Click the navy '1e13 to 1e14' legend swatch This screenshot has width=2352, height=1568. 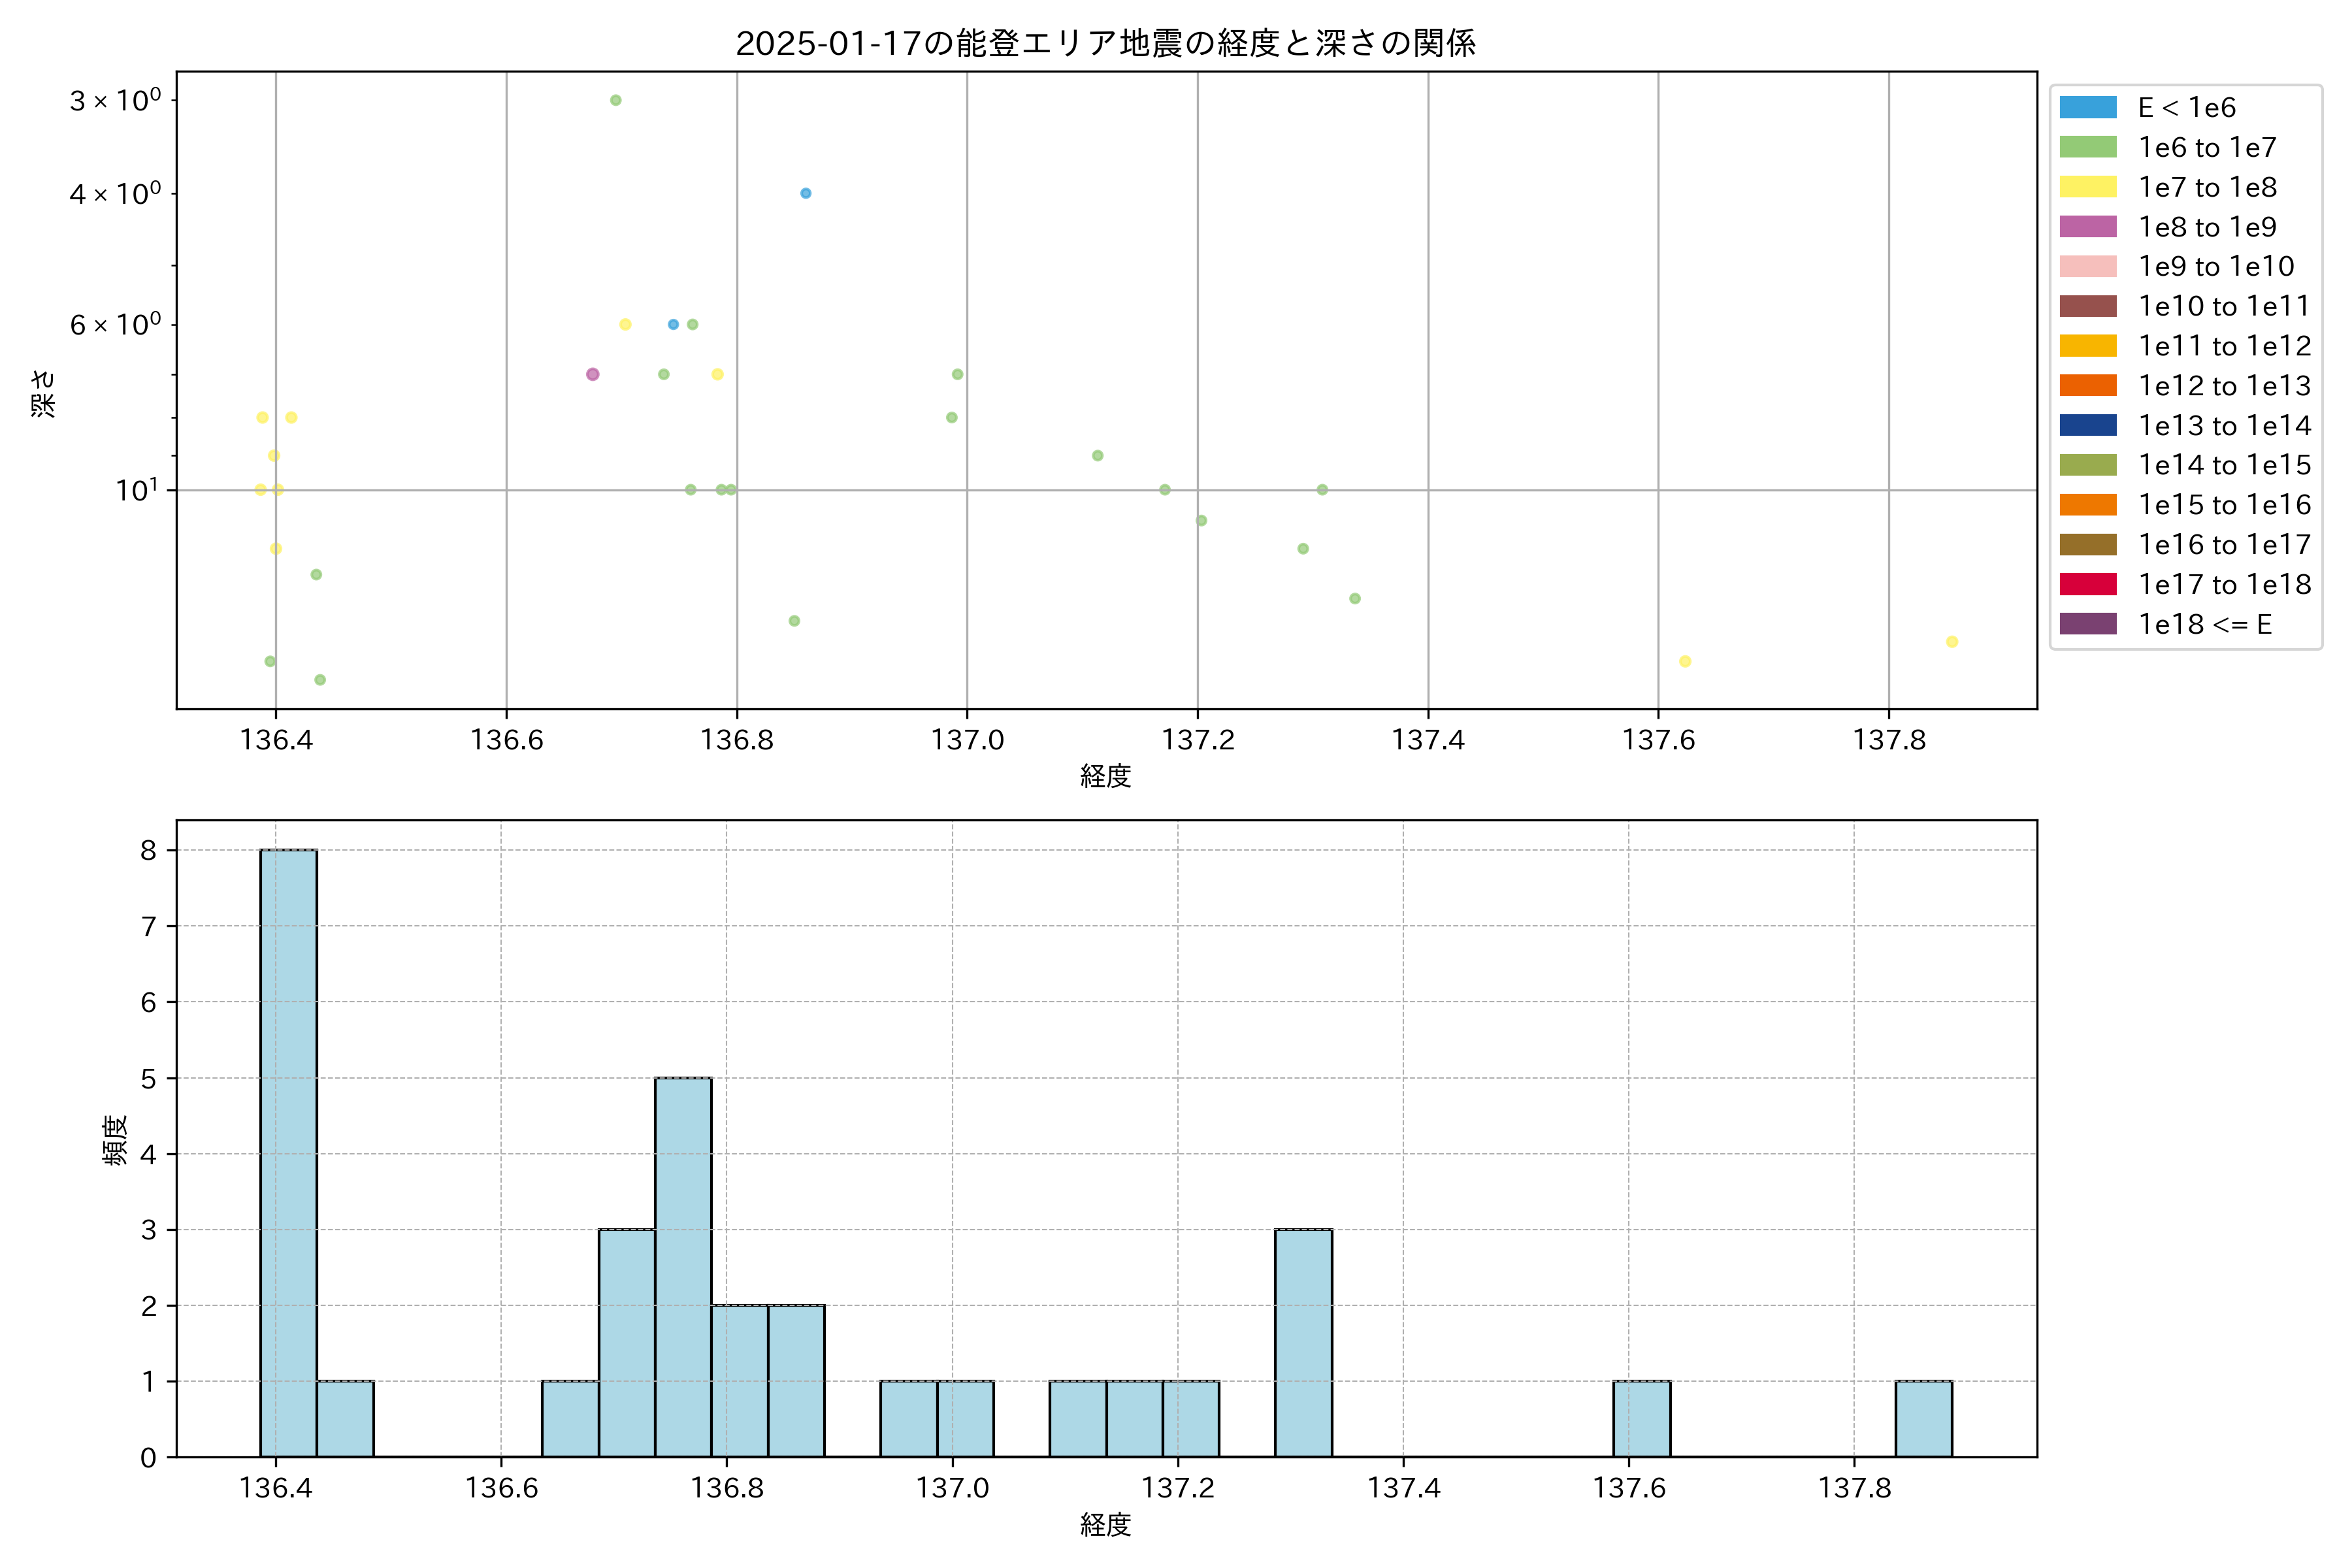point(2087,425)
